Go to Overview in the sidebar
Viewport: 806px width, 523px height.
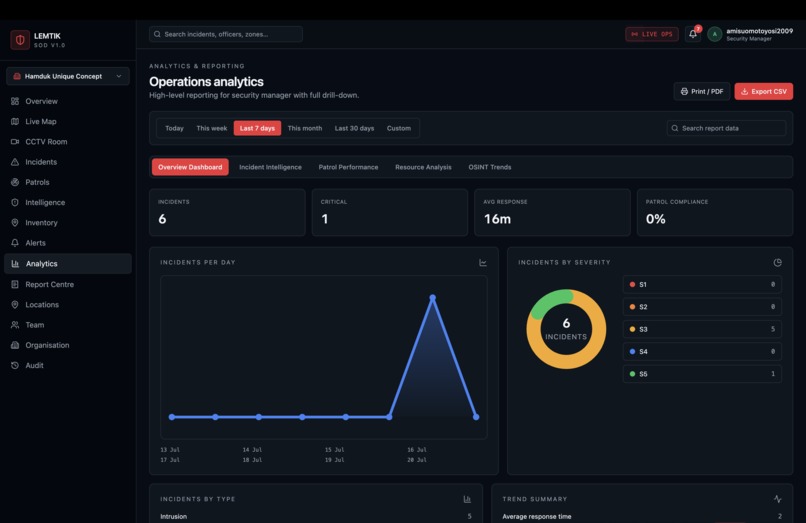(67, 101)
